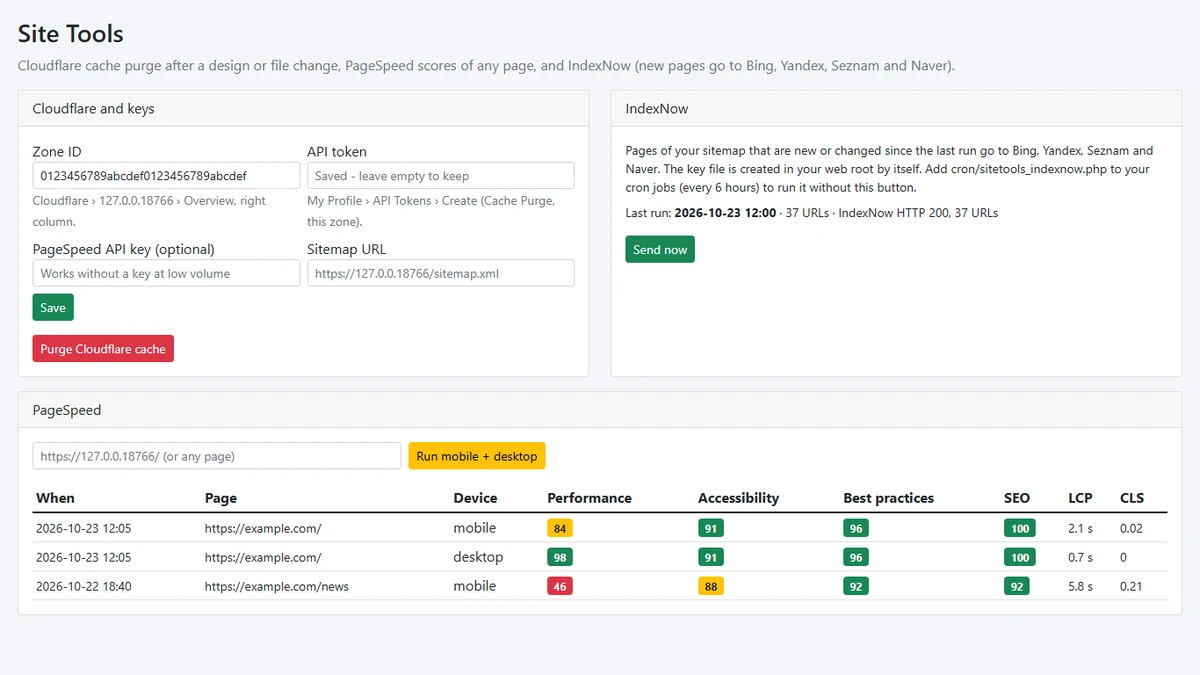Image resolution: width=1200 pixels, height=675 pixels.
Task: Click the LCP value 5.8 s
Action: coord(1080,587)
